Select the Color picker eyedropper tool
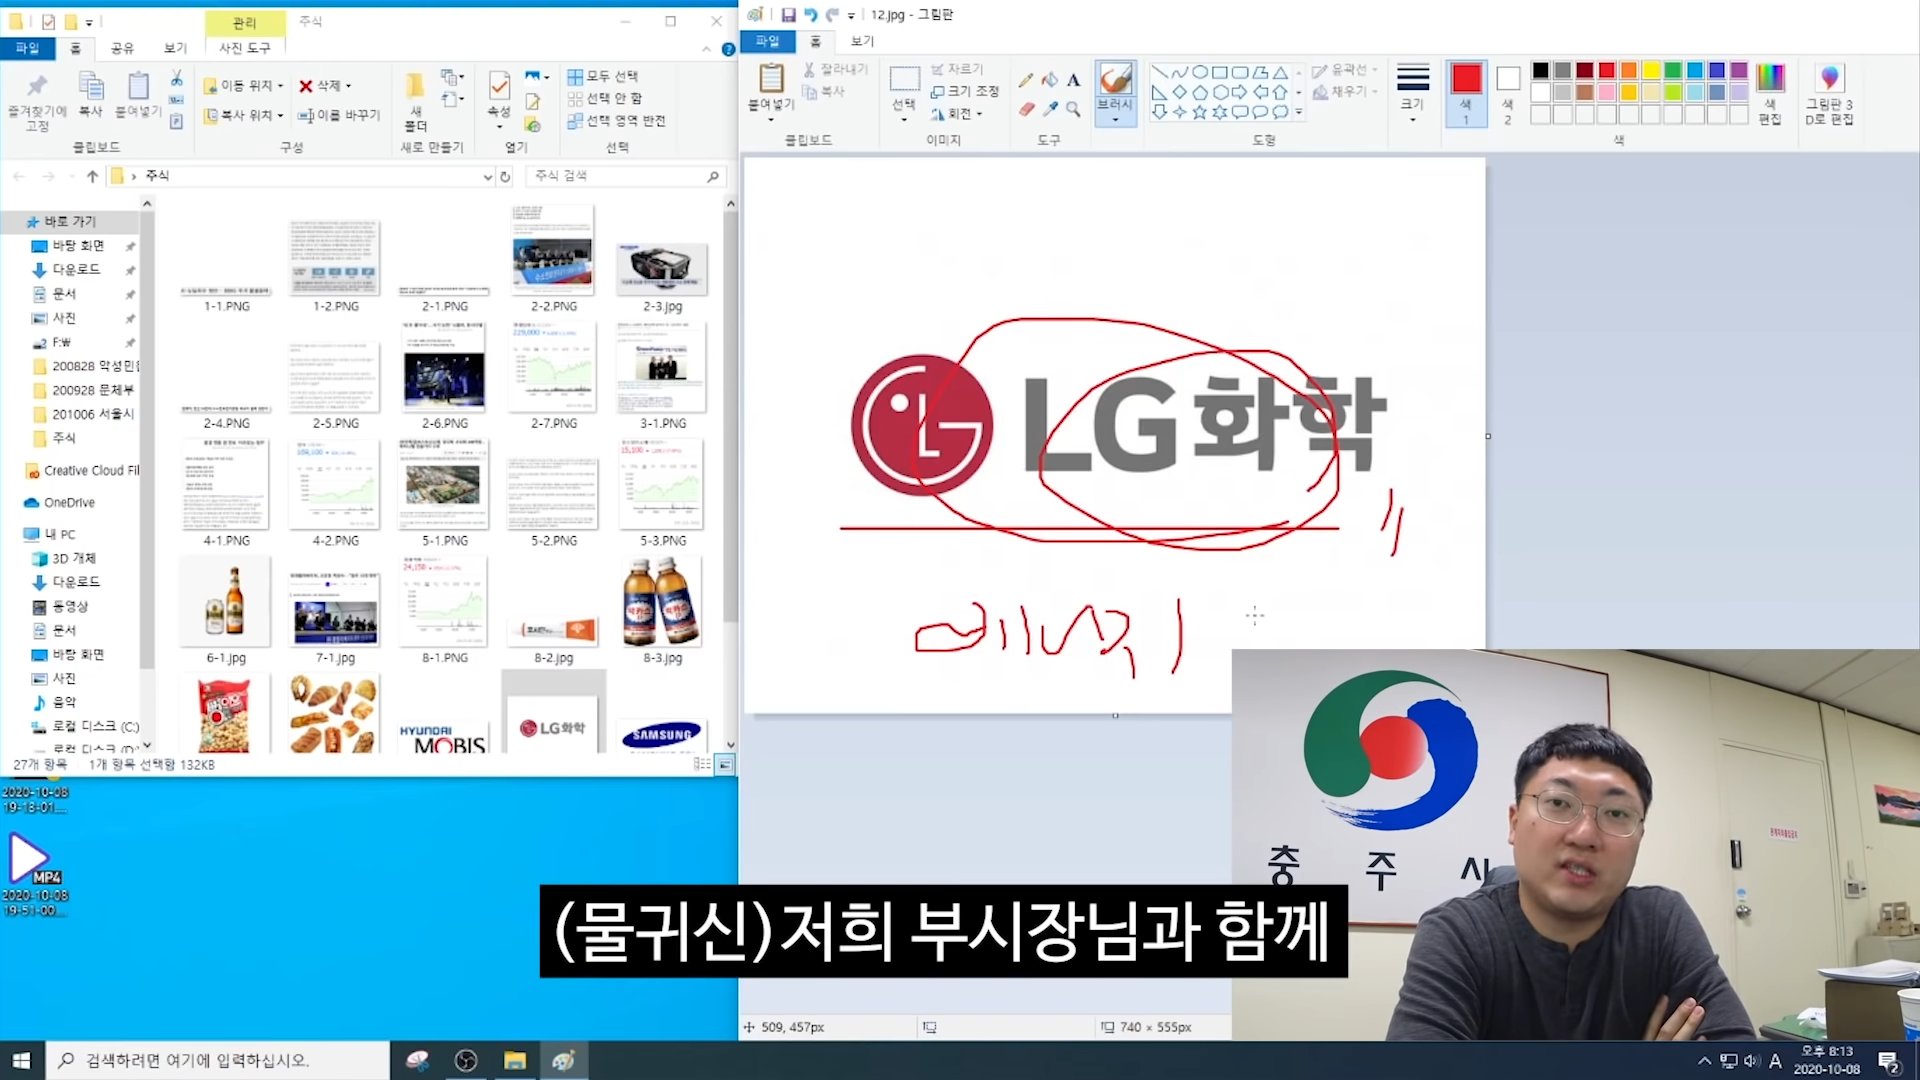The height and width of the screenshot is (1080, 1920). click(1049, 109)
